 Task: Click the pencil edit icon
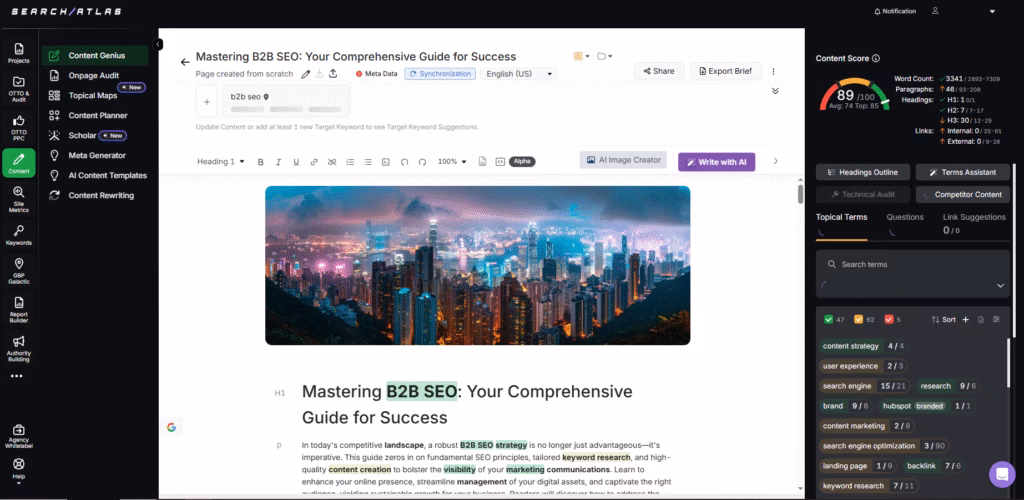[x=306, y=74]
